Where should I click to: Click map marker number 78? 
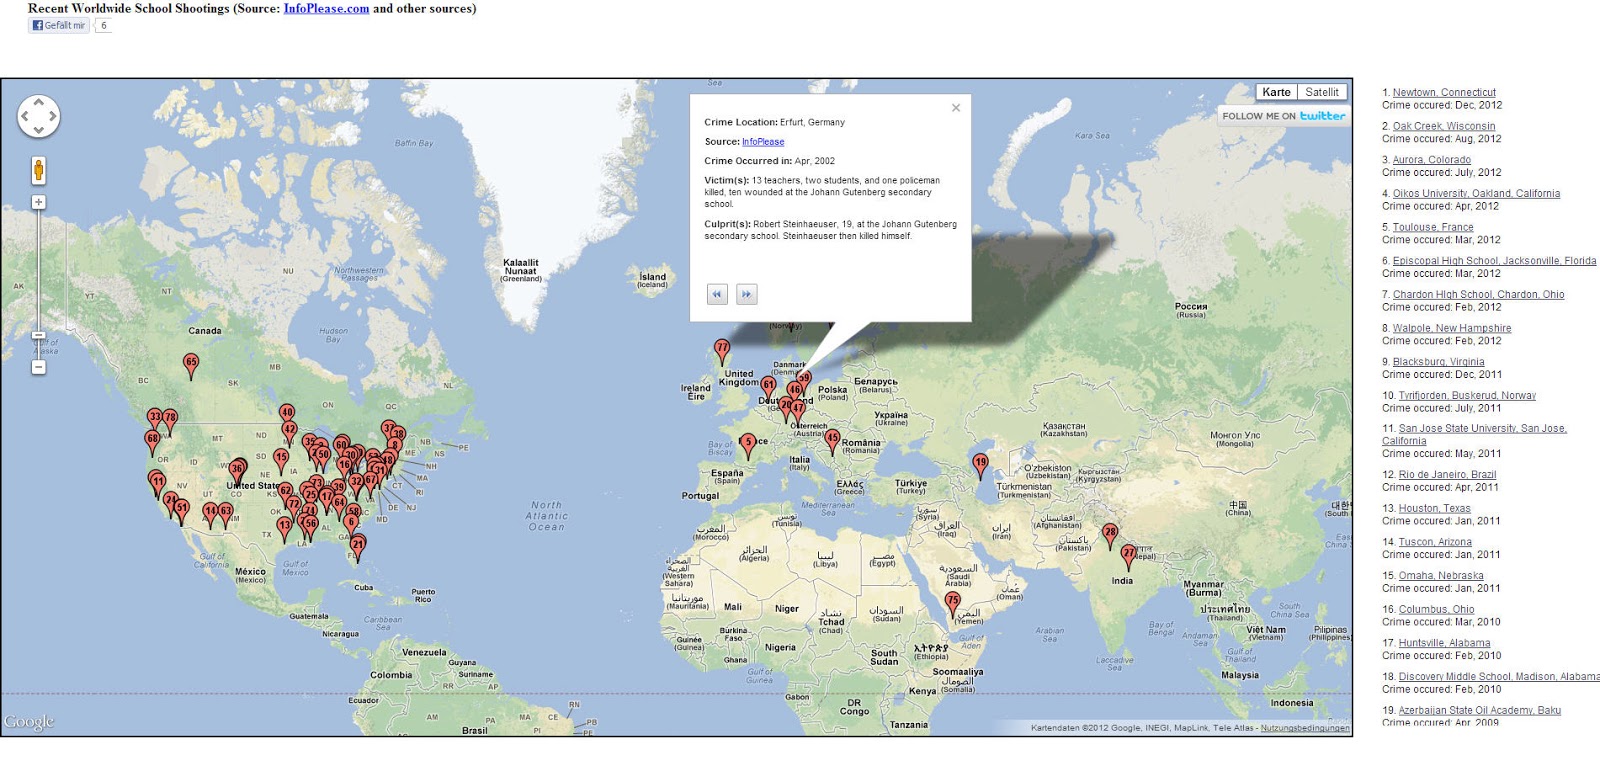[x=170, y=420]
